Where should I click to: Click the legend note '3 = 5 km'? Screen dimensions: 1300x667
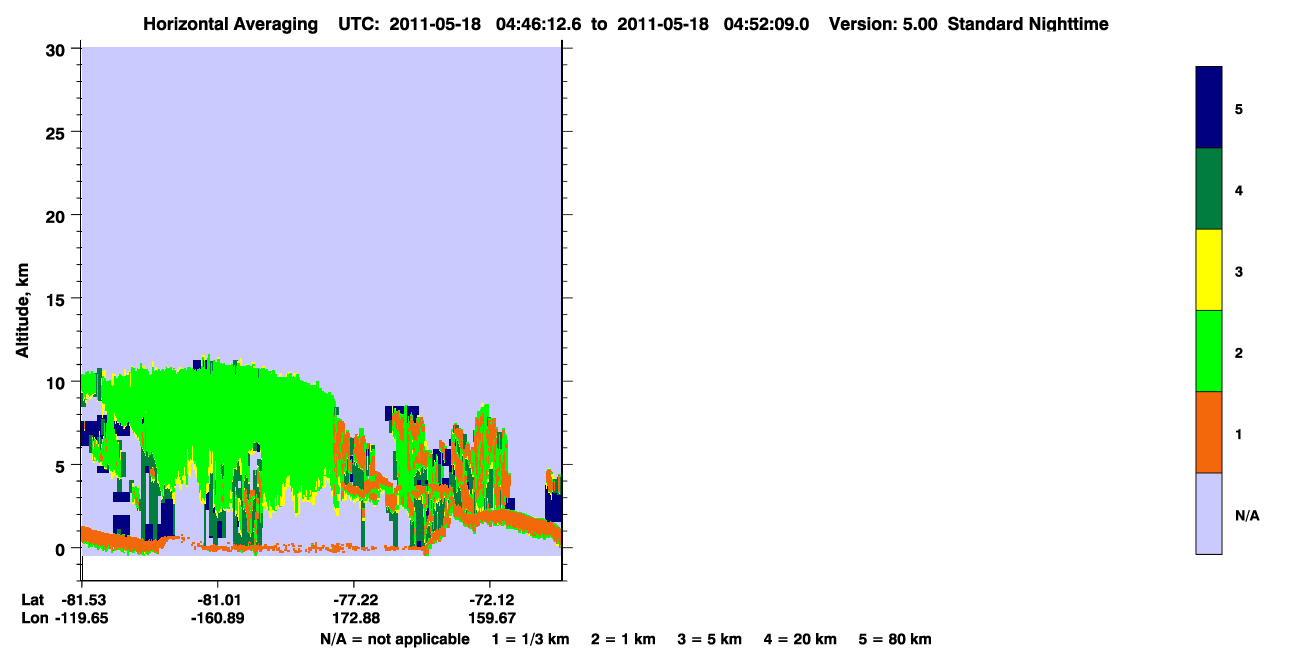pos(710,639)
